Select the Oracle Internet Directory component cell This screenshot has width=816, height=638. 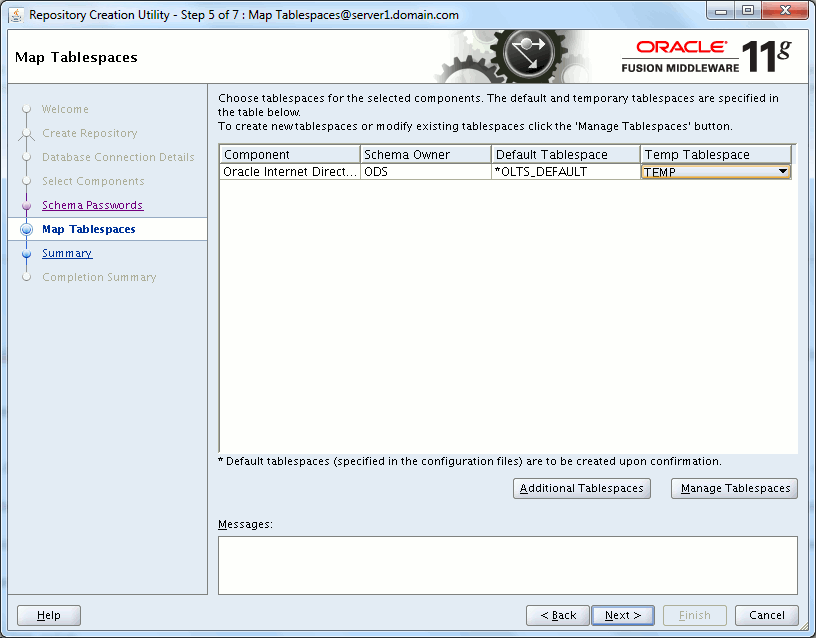290,172
